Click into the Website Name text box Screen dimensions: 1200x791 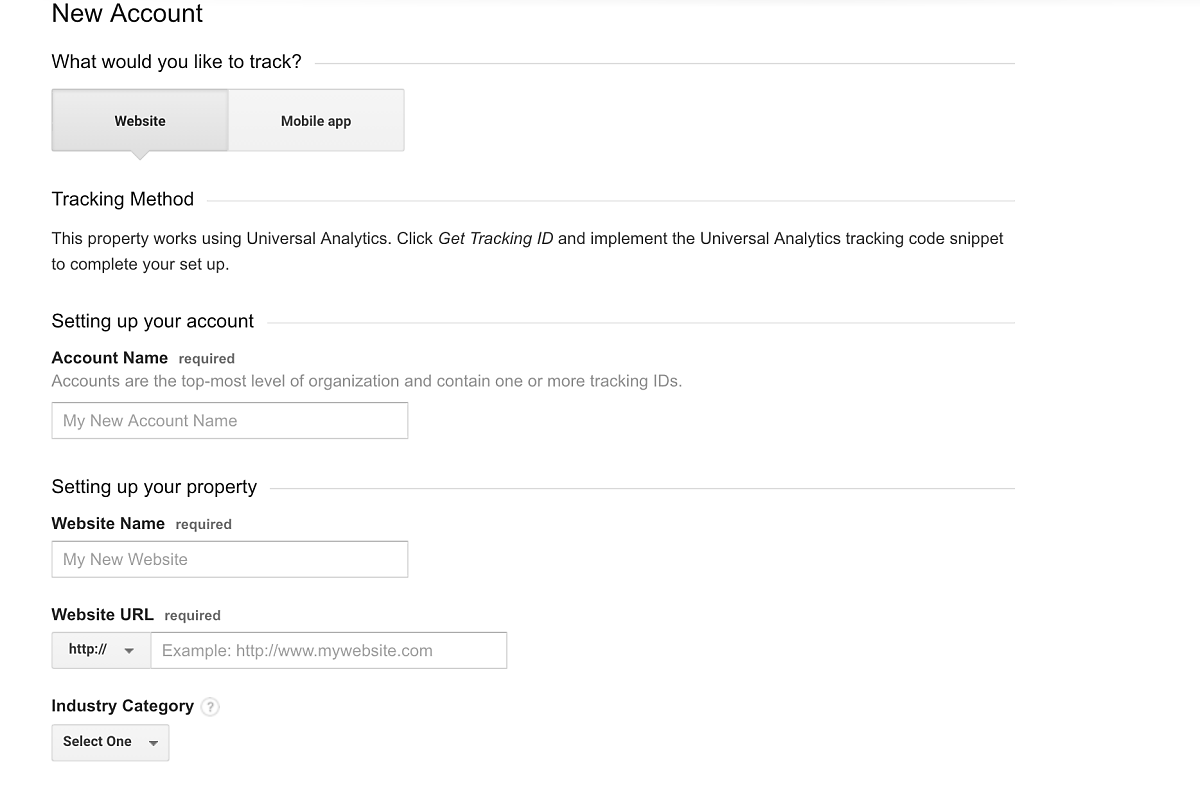[x=229, y=559]
